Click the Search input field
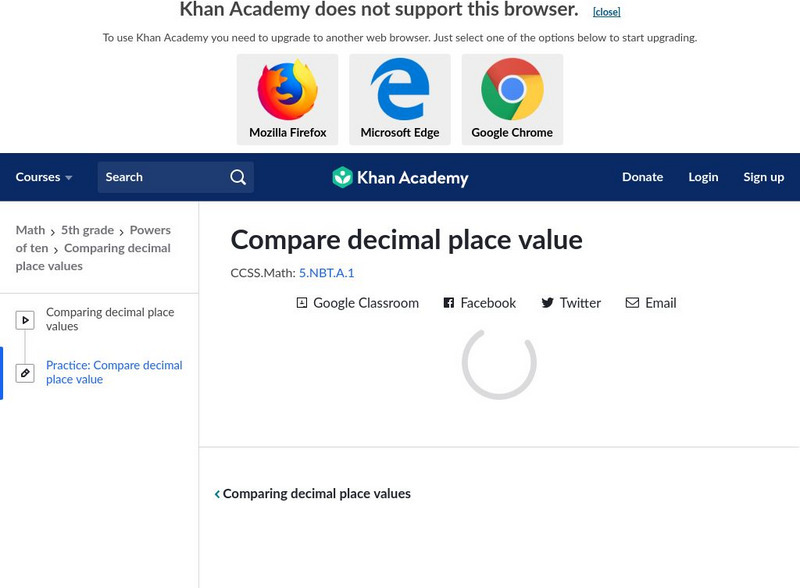Viewport: 800px width, 588px height. coord(160,177)
